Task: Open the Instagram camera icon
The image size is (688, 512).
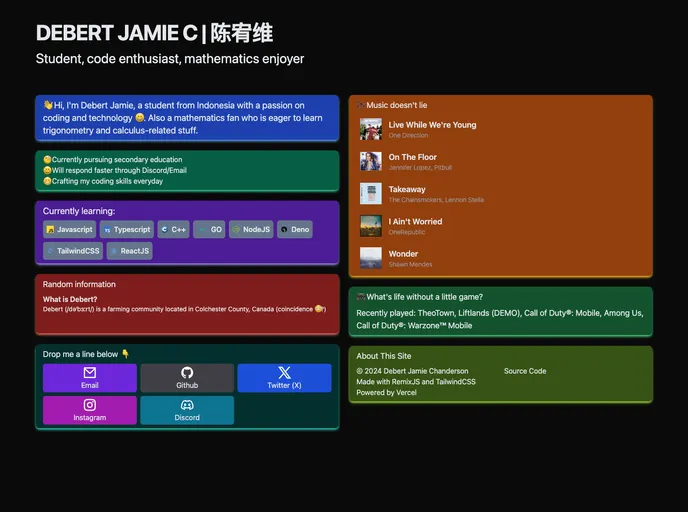Action: pos(90,404)
